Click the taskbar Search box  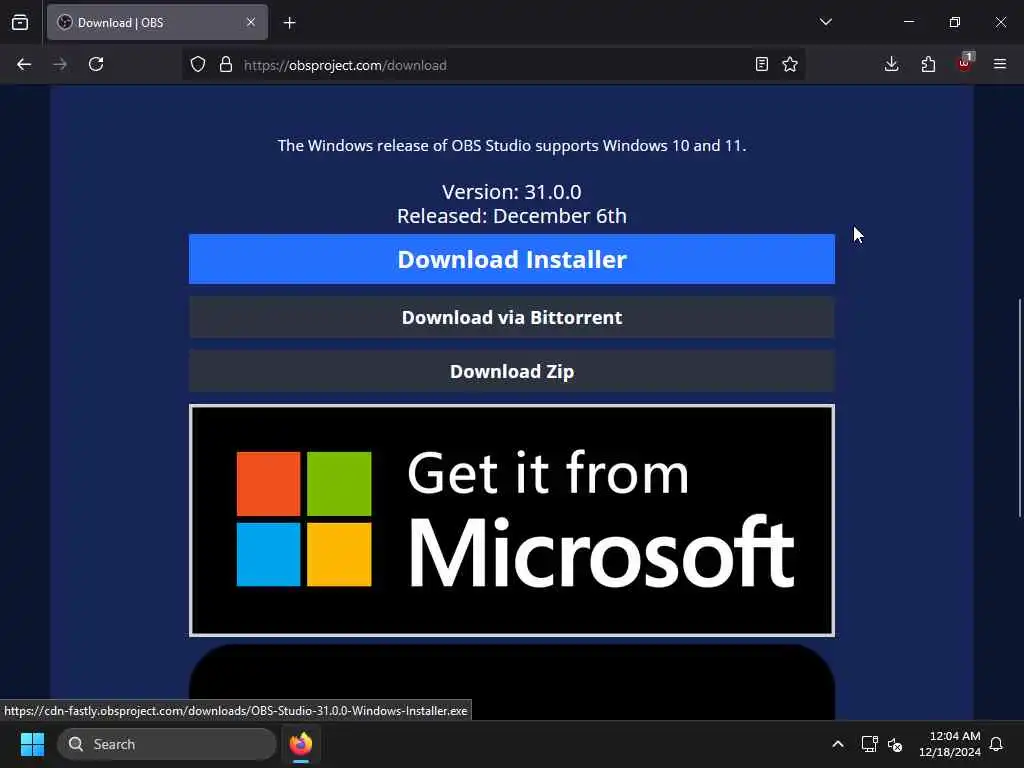(167, 744)
